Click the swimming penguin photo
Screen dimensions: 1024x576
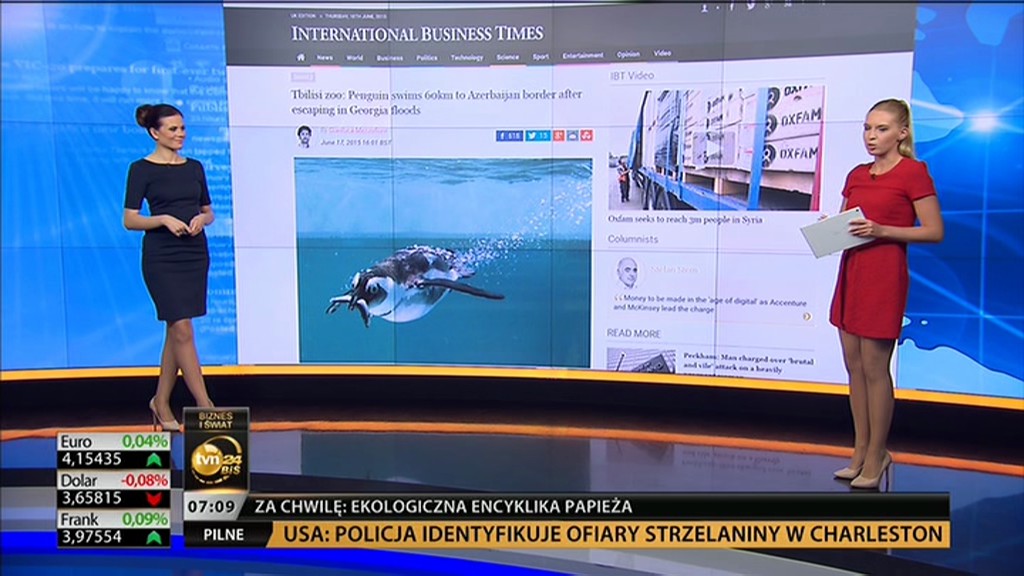pos(443,260)
